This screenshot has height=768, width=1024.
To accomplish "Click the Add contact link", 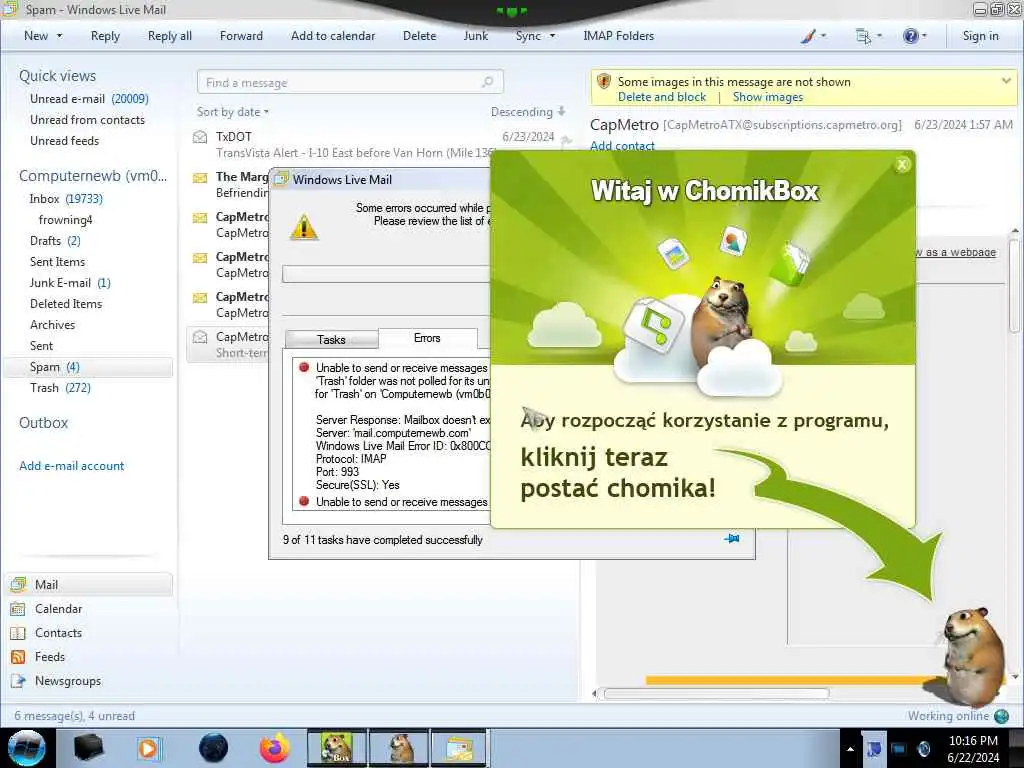I will tap(622, 146).
